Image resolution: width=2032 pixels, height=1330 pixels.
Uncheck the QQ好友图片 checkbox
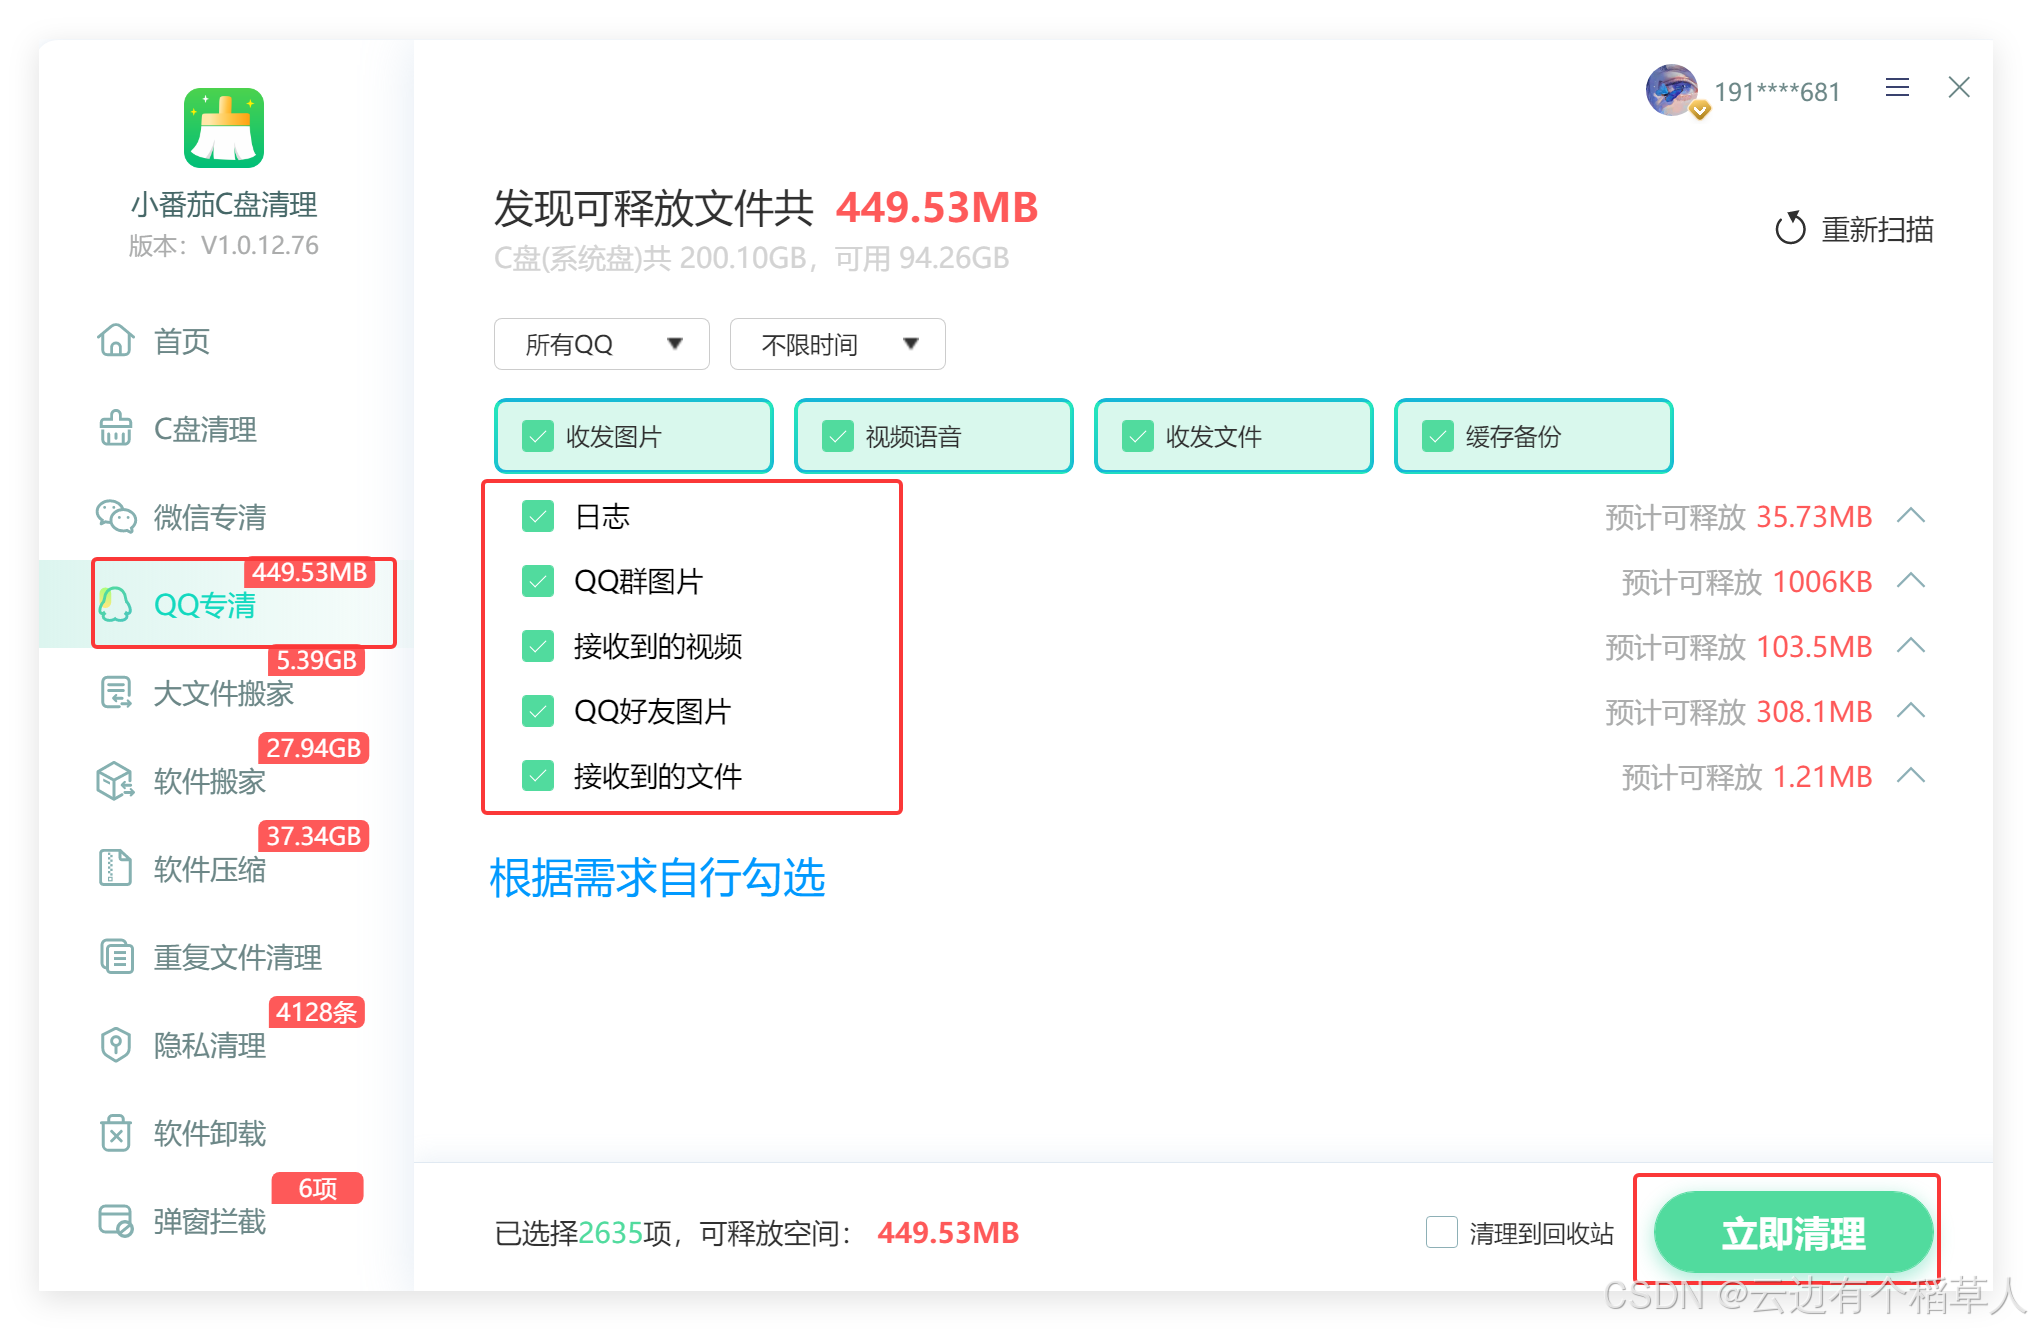click(538, 711)
